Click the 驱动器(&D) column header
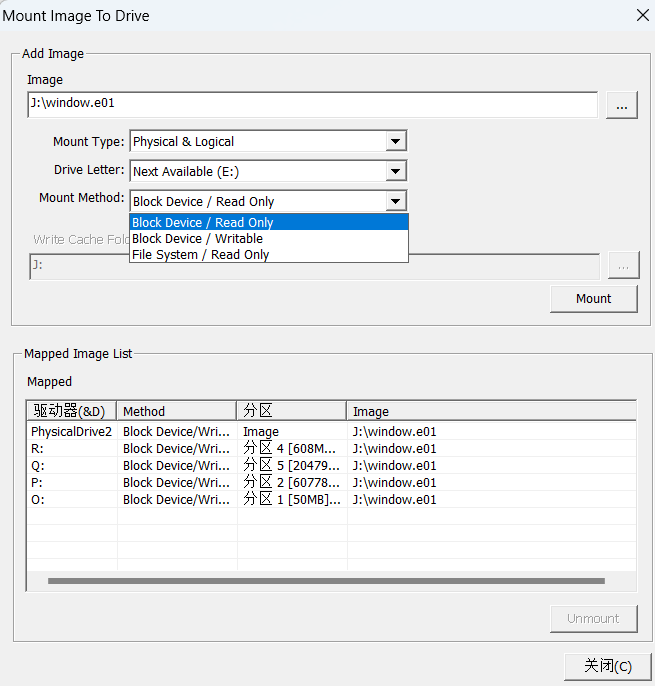The height and width of the screenshot is (686, 655). pyautogui.click(x=70, y=411)
